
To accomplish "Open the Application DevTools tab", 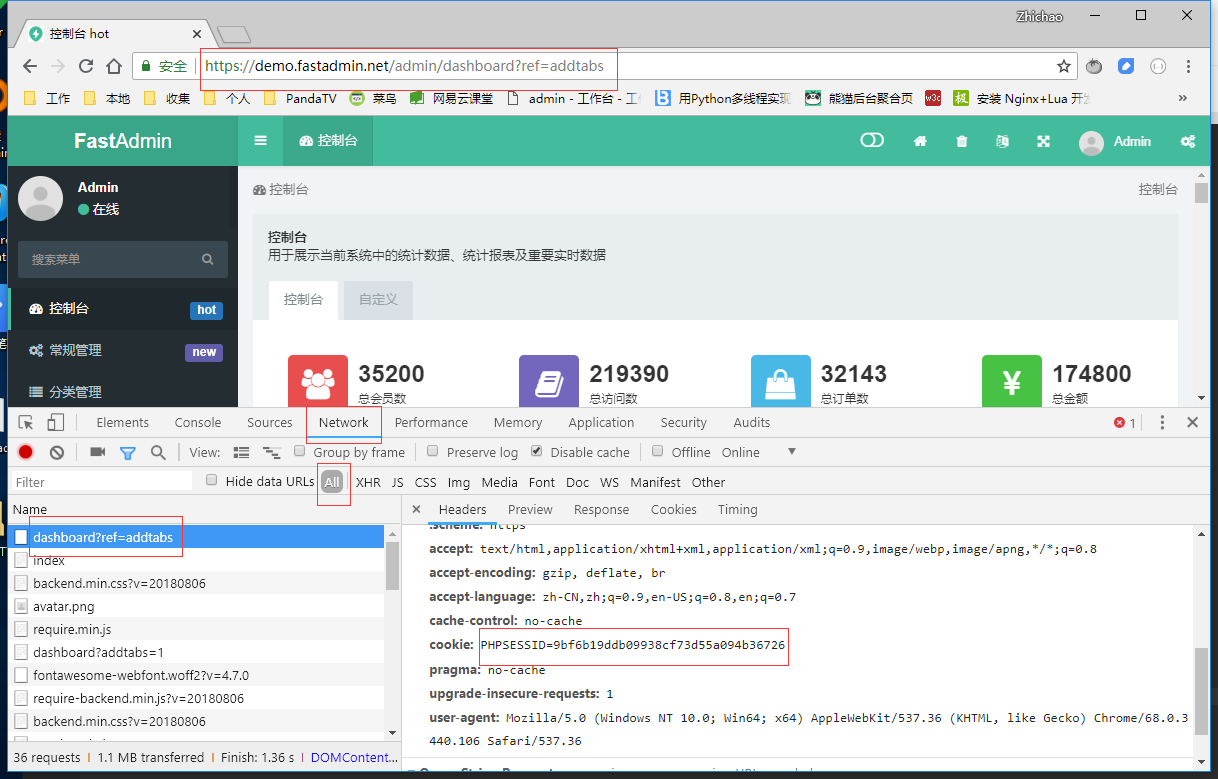I will (x=601, y=423).
